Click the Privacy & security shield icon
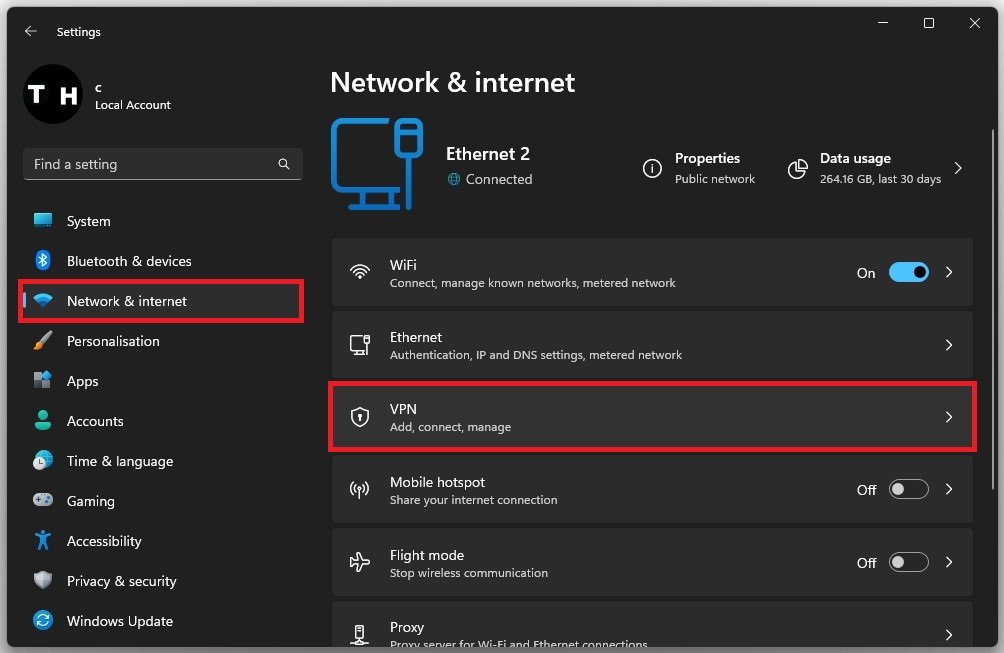 pyautogui.click(x=43, y=581)
